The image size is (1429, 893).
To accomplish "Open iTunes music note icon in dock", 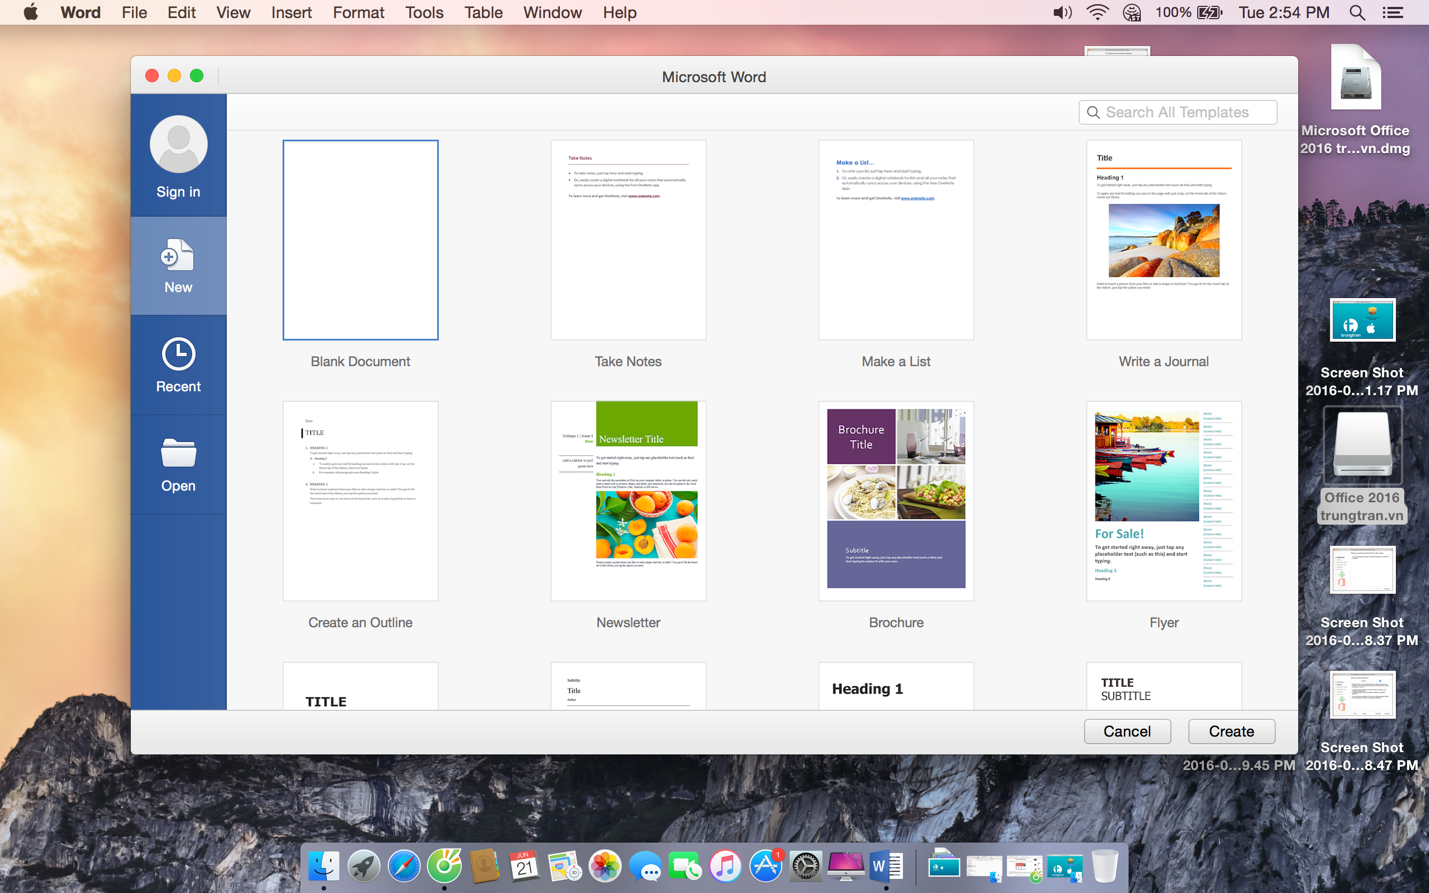I will click(725, 866).
